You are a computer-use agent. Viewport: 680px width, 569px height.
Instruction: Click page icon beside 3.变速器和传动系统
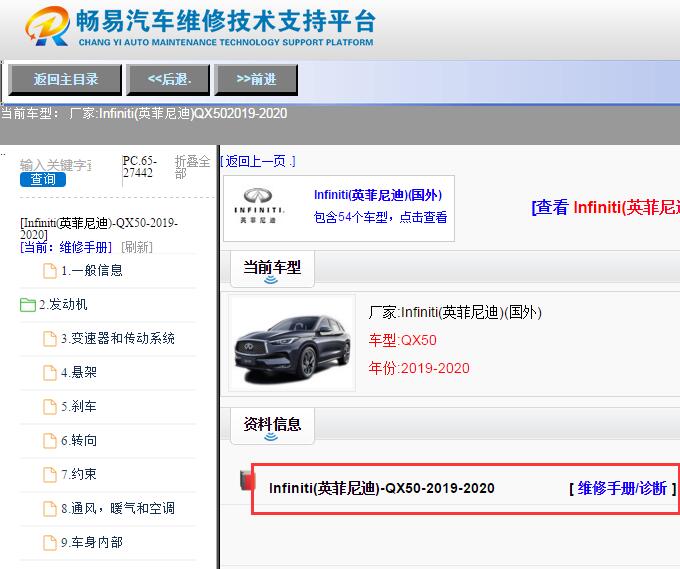[50, 339]
